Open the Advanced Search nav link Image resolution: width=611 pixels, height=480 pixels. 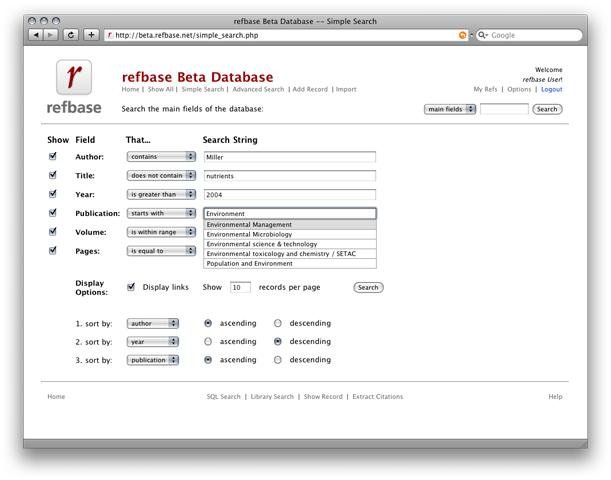[x=258, y=89]
